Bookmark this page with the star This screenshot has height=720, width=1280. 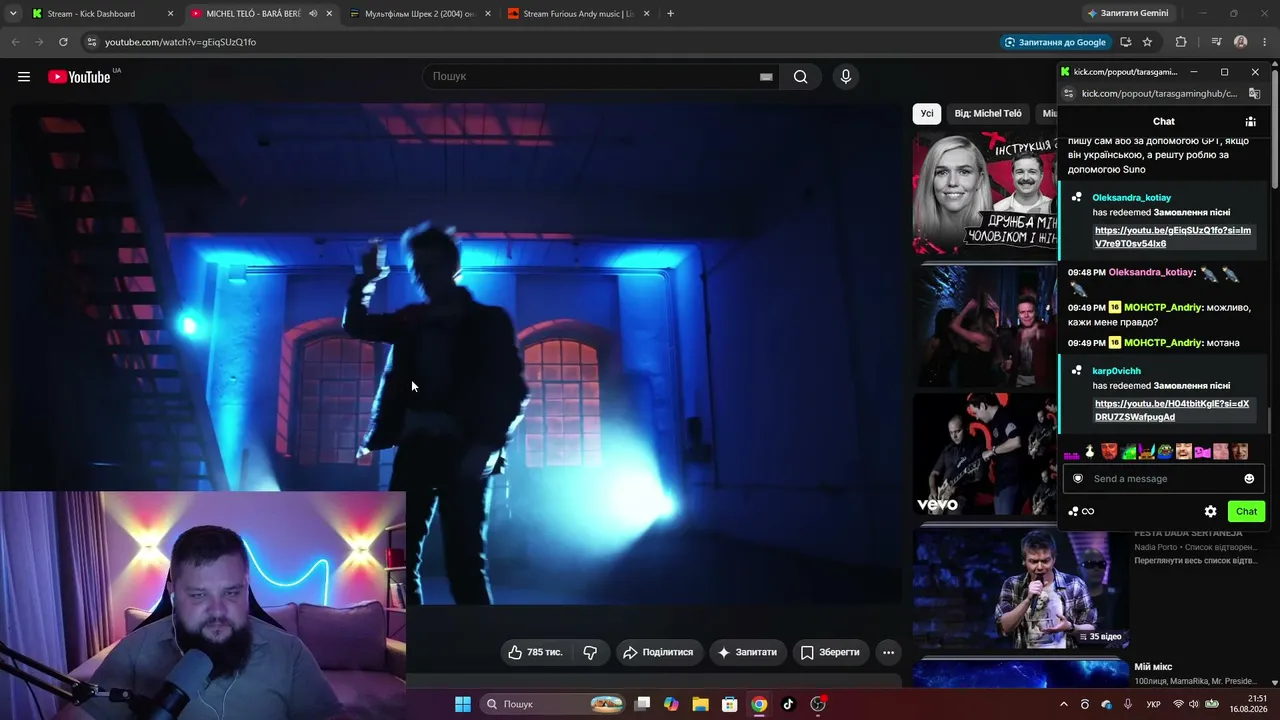click(x=1147, y=42)
